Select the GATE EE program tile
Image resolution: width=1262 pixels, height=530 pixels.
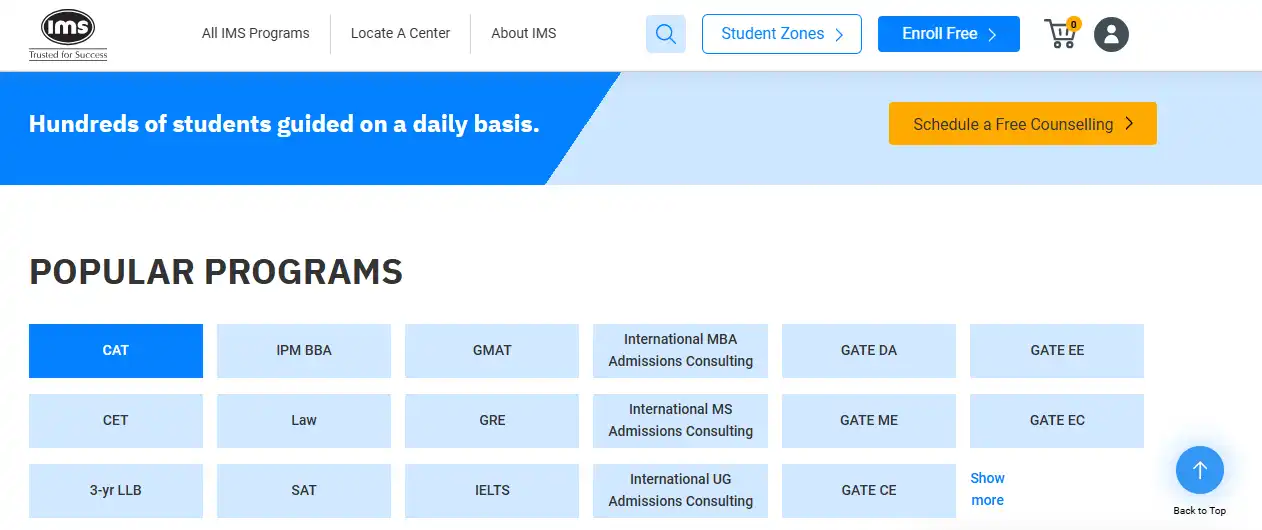click(1057, 351)
